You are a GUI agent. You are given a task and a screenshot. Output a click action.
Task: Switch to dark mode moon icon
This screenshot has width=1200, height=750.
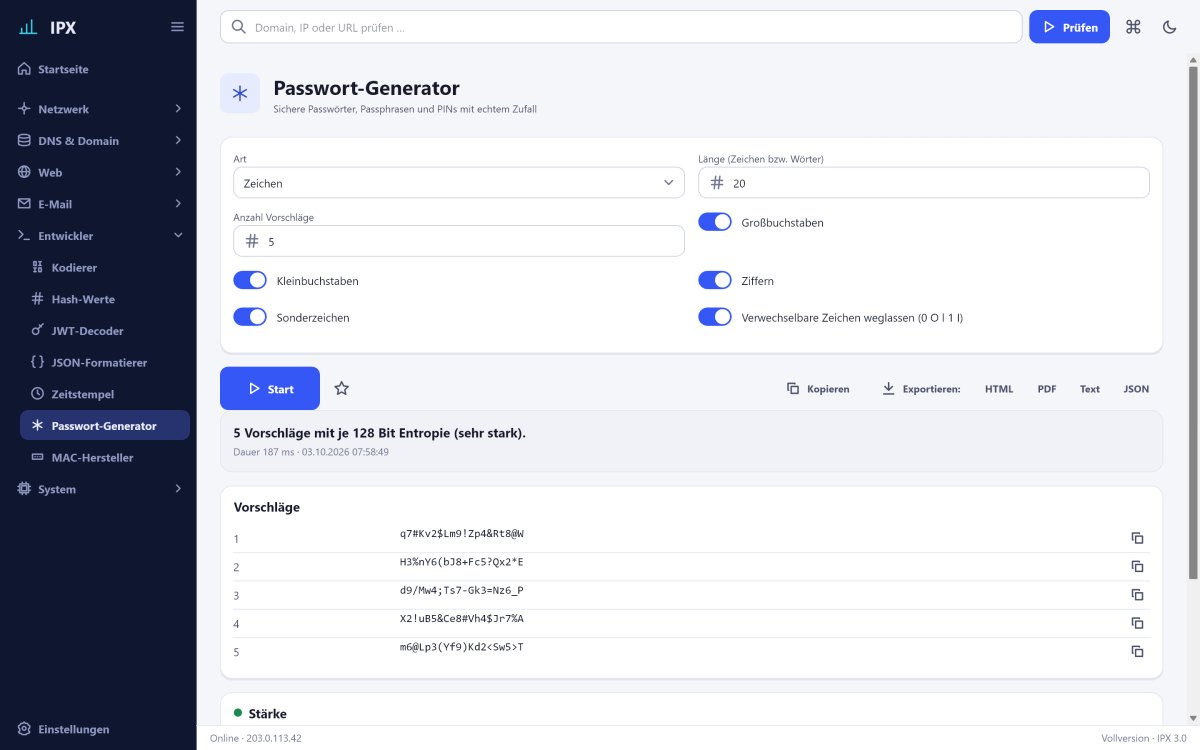click(1169, 27)
